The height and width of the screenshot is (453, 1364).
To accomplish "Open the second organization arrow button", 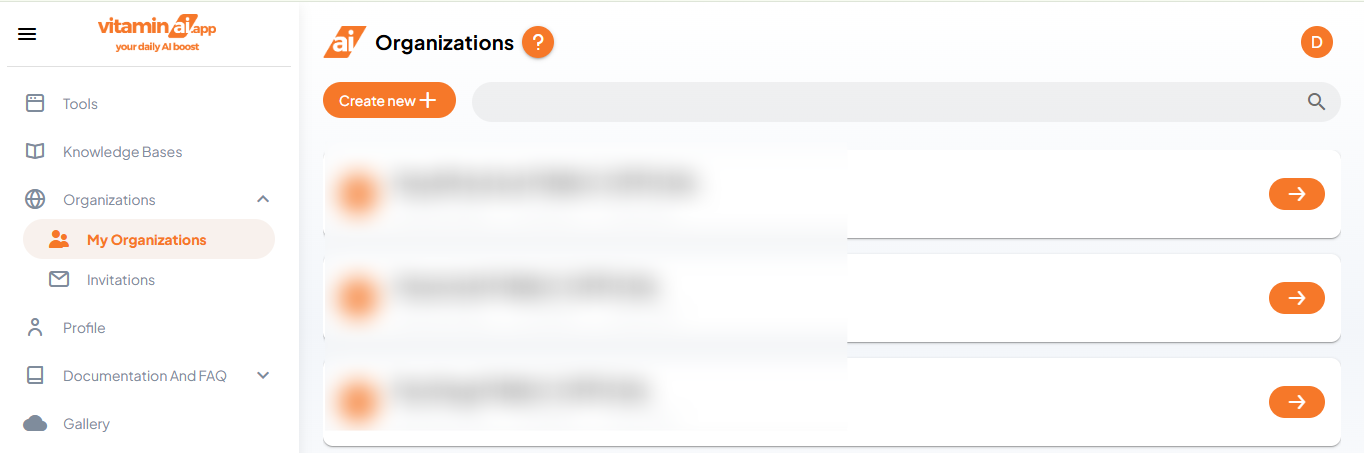I will 1296,298.
